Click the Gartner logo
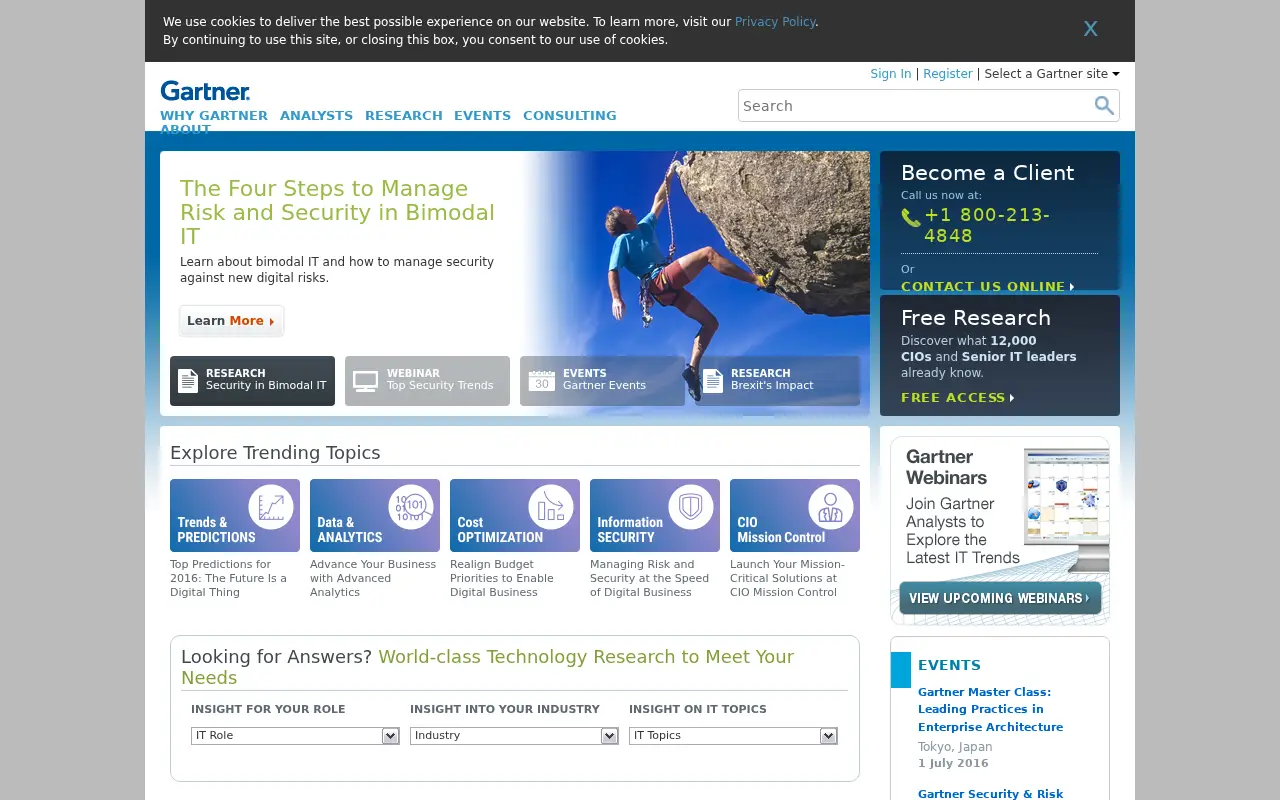Image resolution: width=1280 pixels, height=800 pixels. pos(205,91)
